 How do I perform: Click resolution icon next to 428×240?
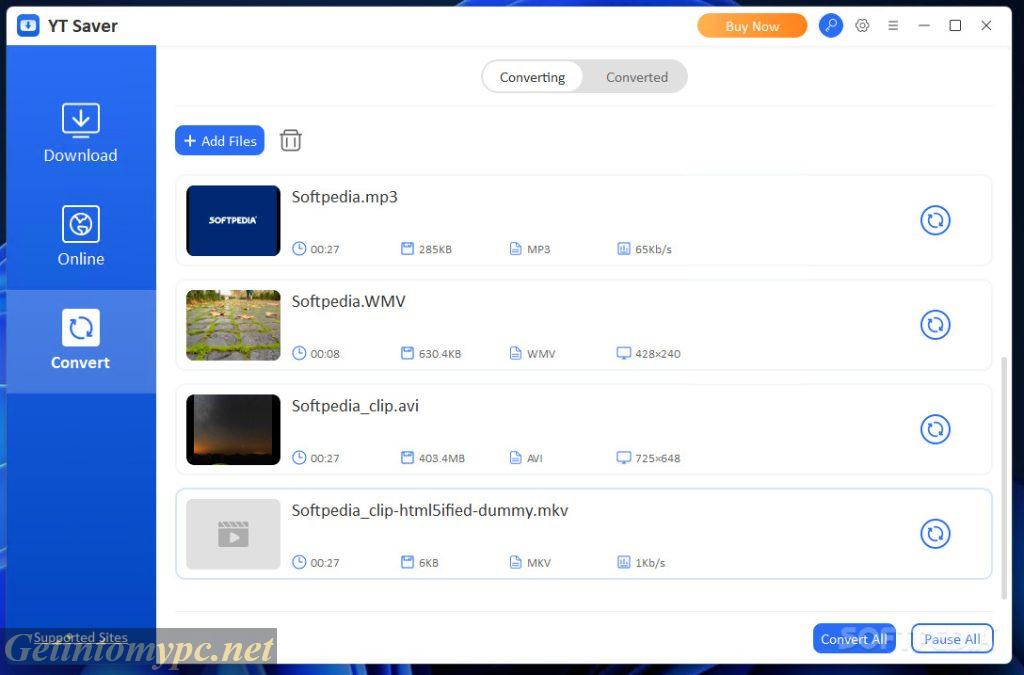click(624, 353)
